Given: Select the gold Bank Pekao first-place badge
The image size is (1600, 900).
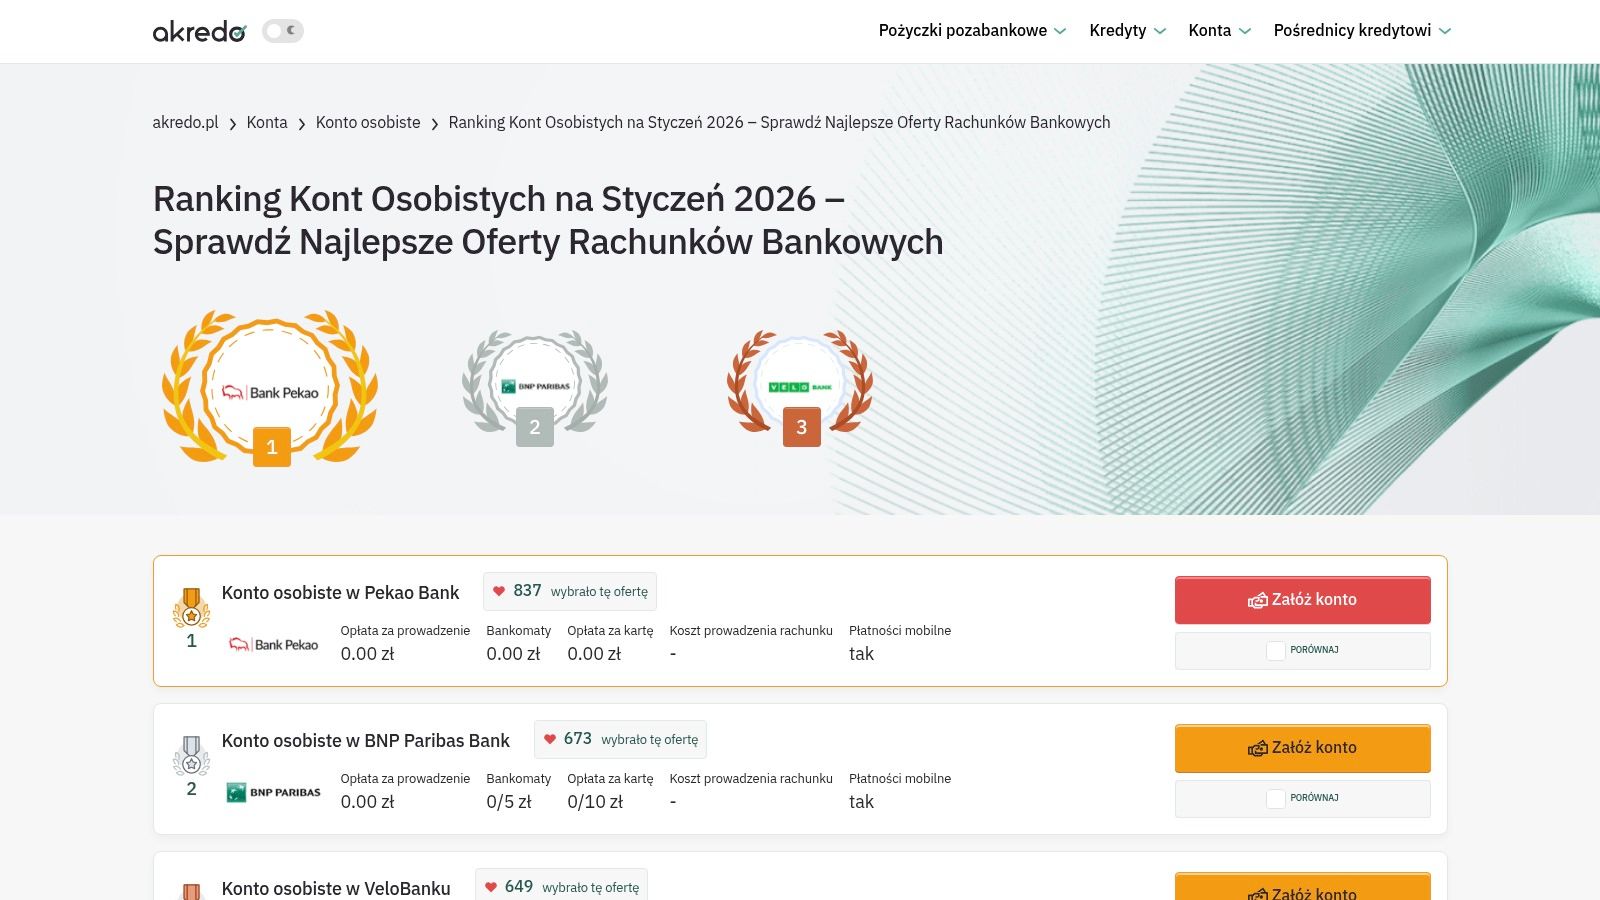Looking at the screenshot, I should point(270,388).
